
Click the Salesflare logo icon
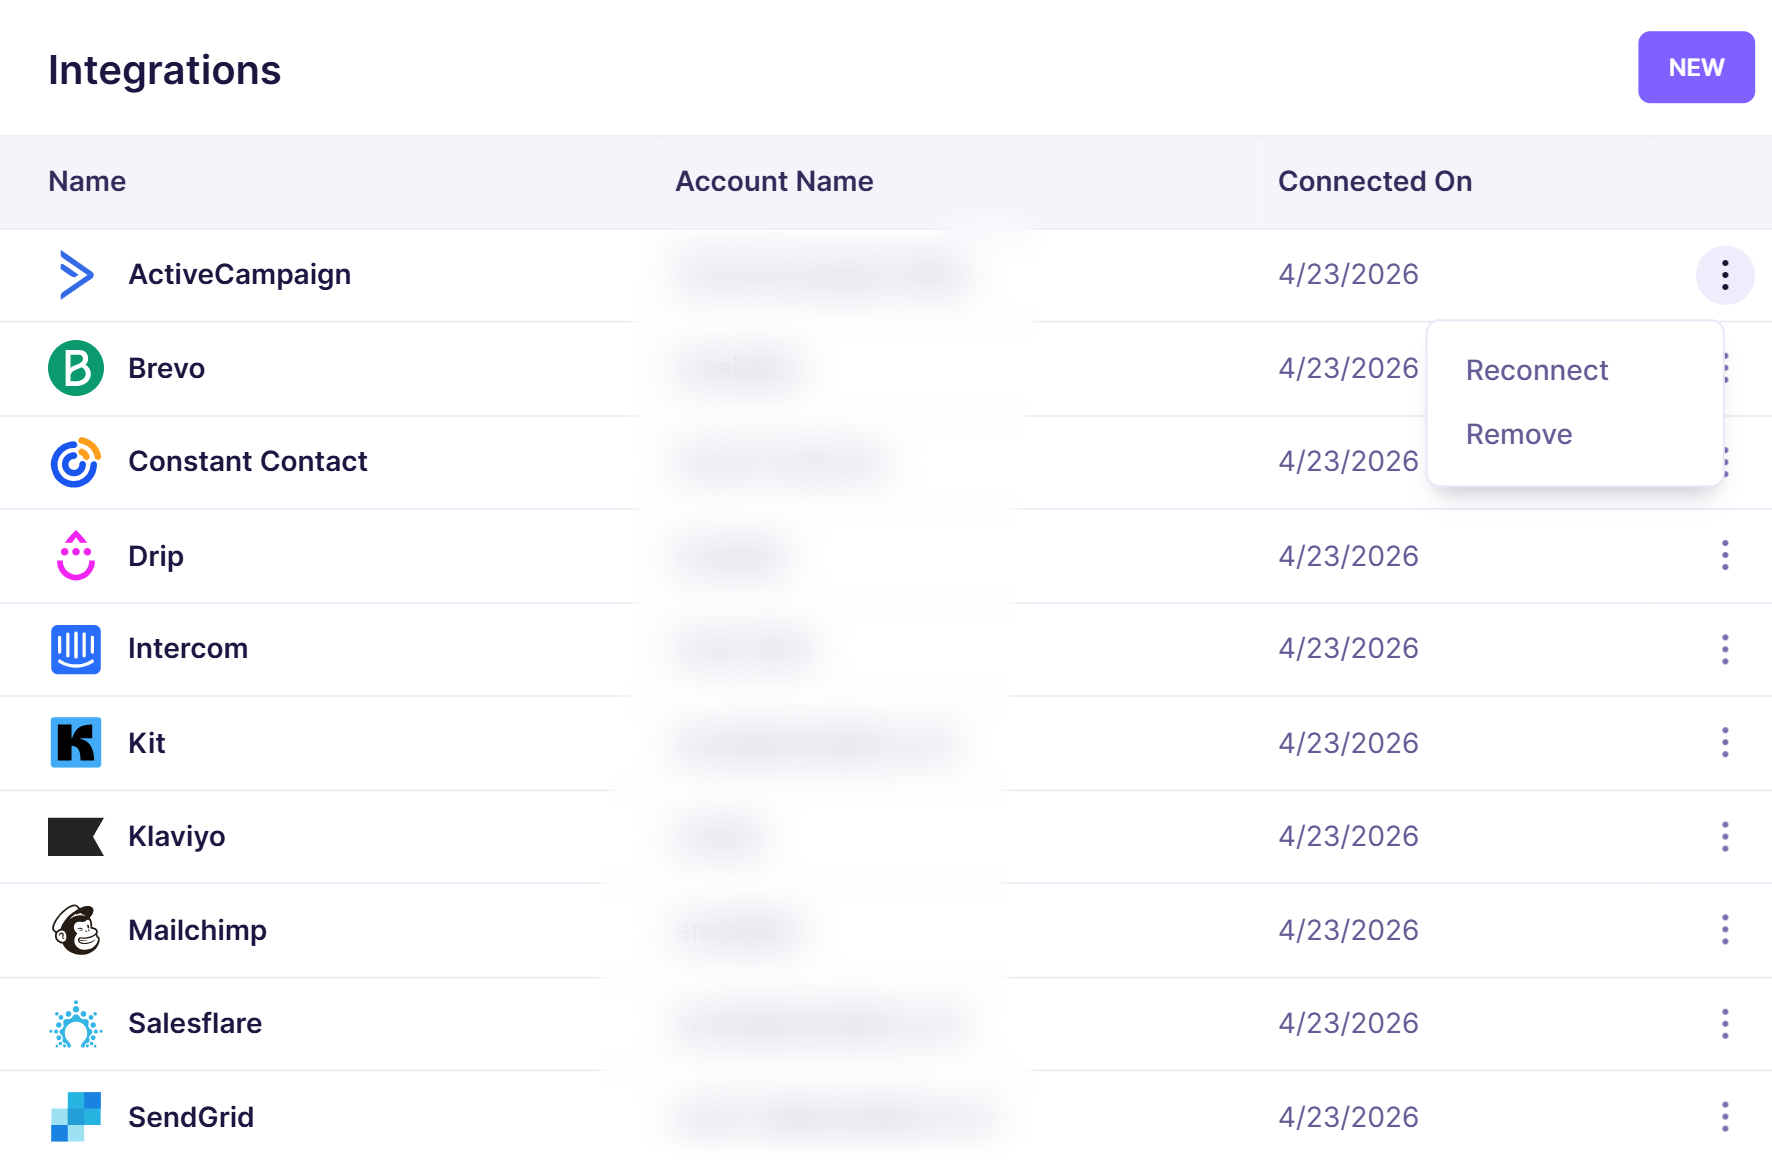click(x=76, y=1024)
